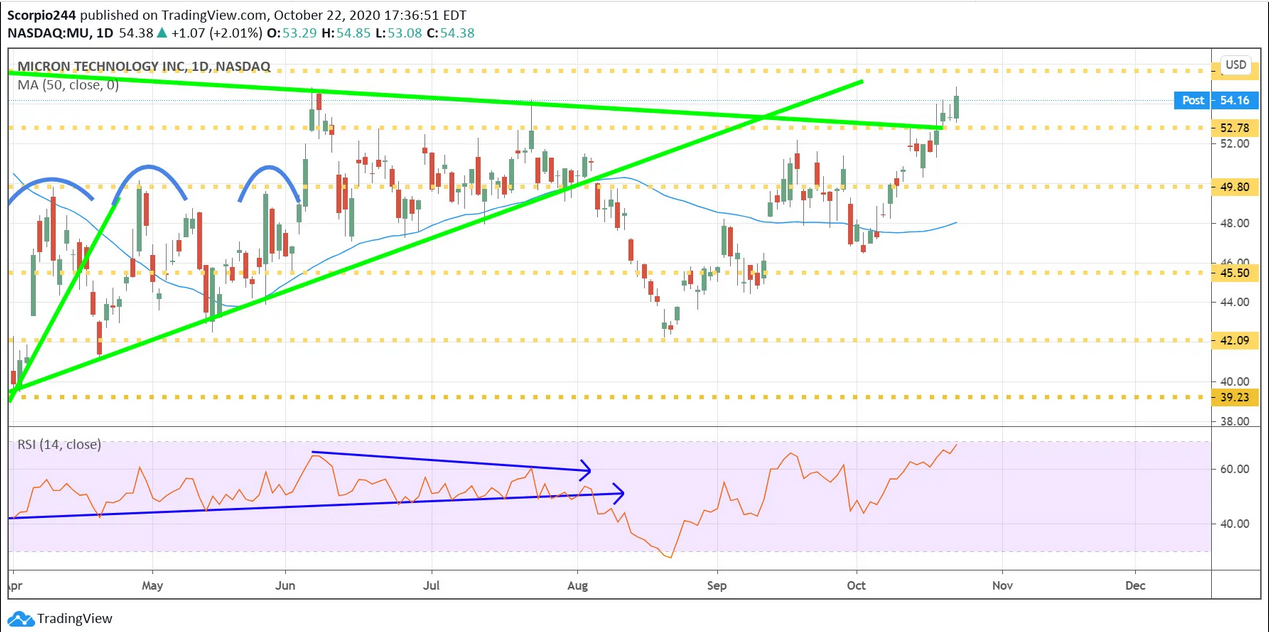Screen dimensions: 1269x632
Task: Click the 48.00 price axis value
Action: 1235,223
